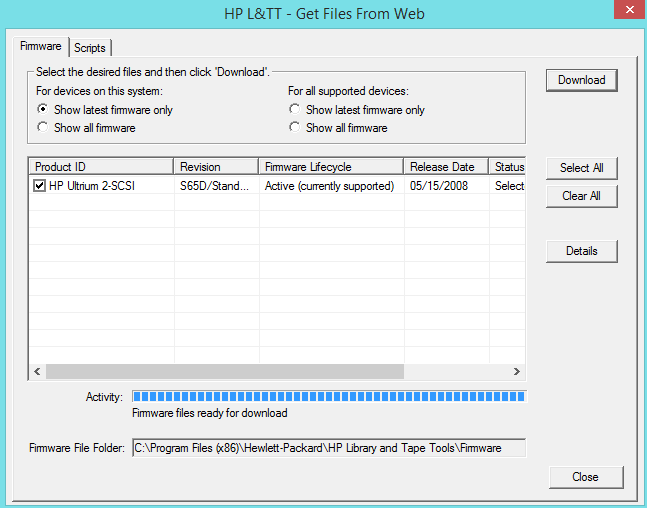Sort by Firmware Lifecycle column header
Image resolution: width=647 pixels, height=508 pixels.
tap(331, 167)
